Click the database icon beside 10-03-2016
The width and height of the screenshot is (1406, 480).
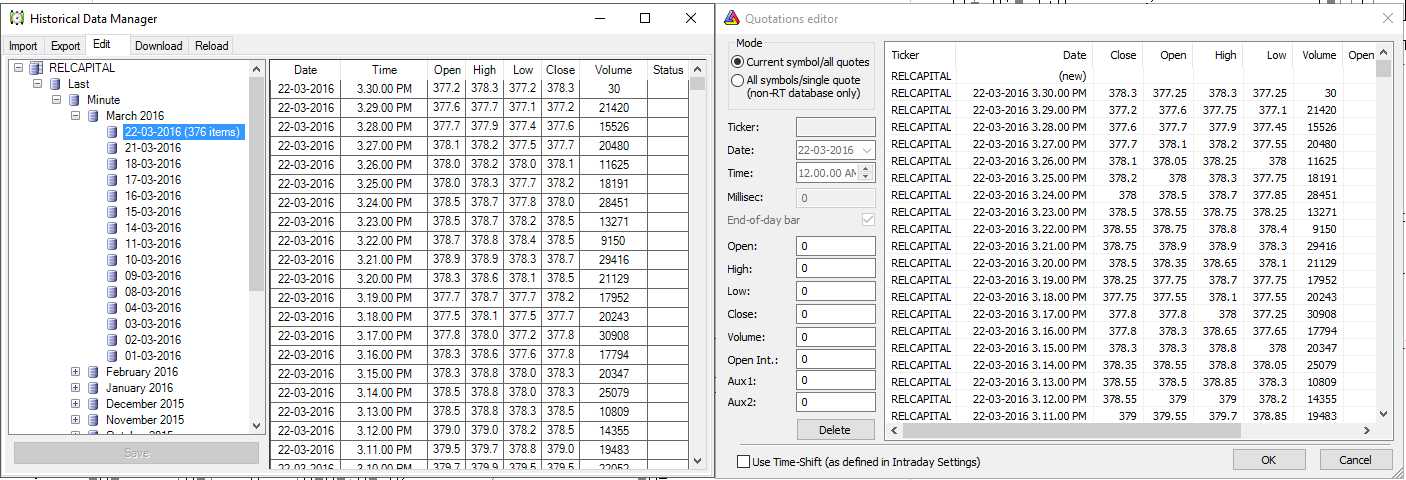(113, 260)
